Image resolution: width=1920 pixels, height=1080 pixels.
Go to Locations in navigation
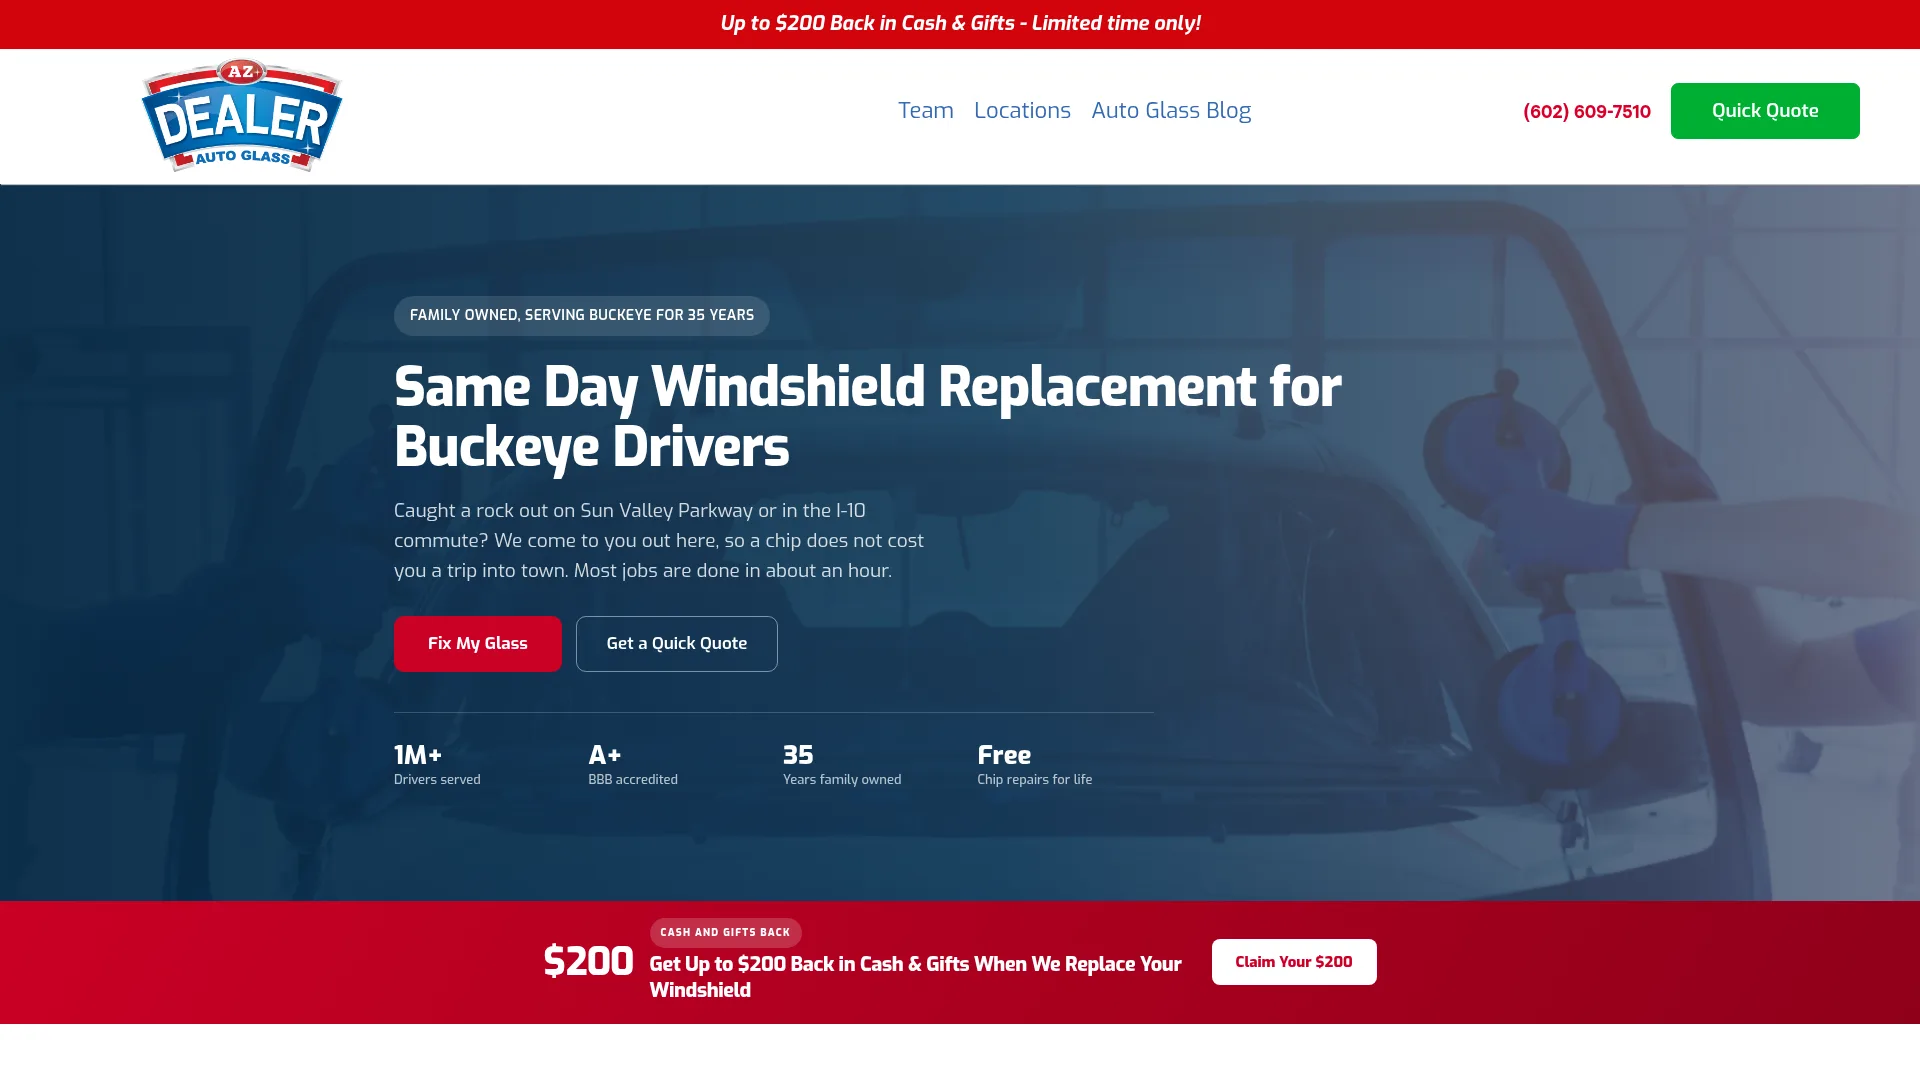tap(1022, 110)
